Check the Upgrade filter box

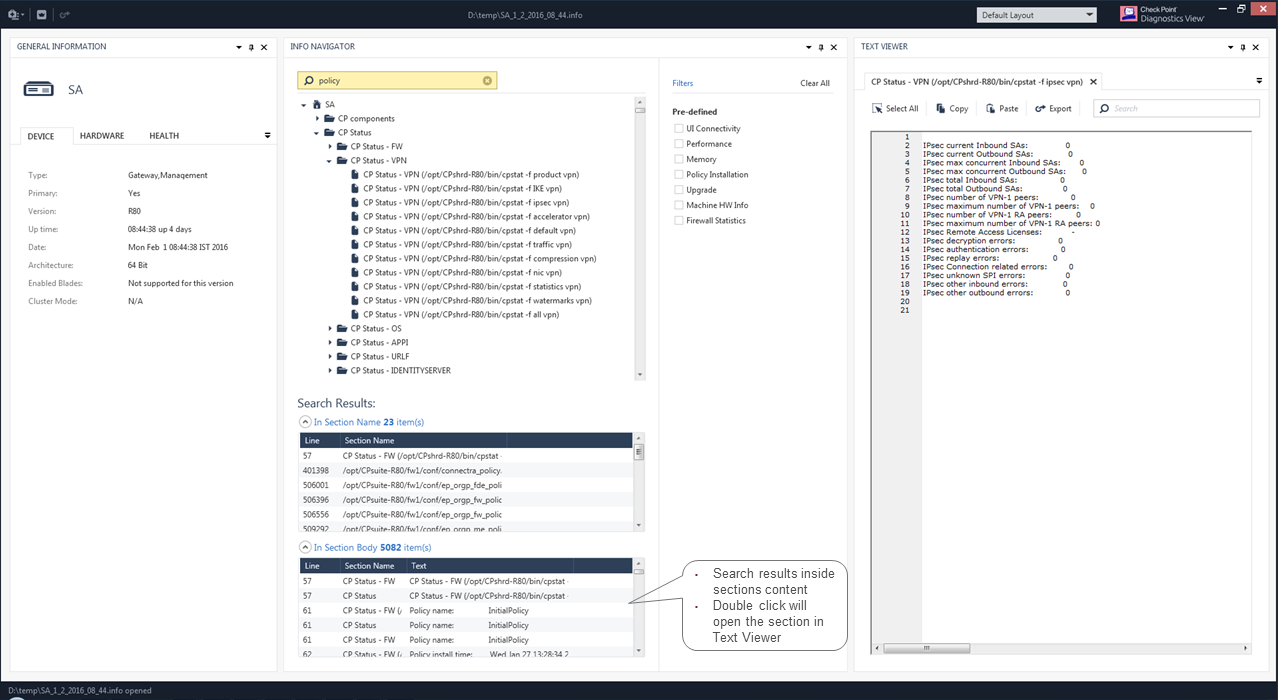click(679, 190)
